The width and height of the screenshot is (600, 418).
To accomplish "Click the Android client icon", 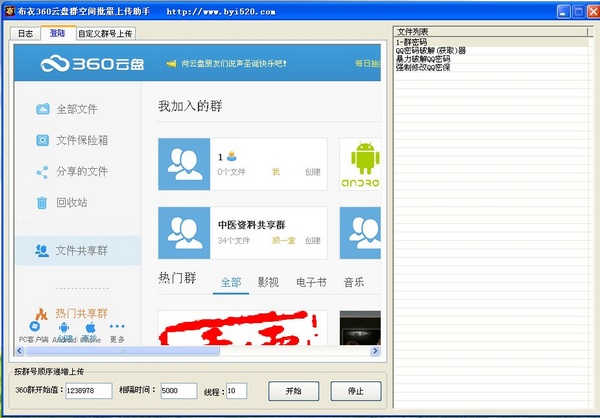I will [64, 327].
